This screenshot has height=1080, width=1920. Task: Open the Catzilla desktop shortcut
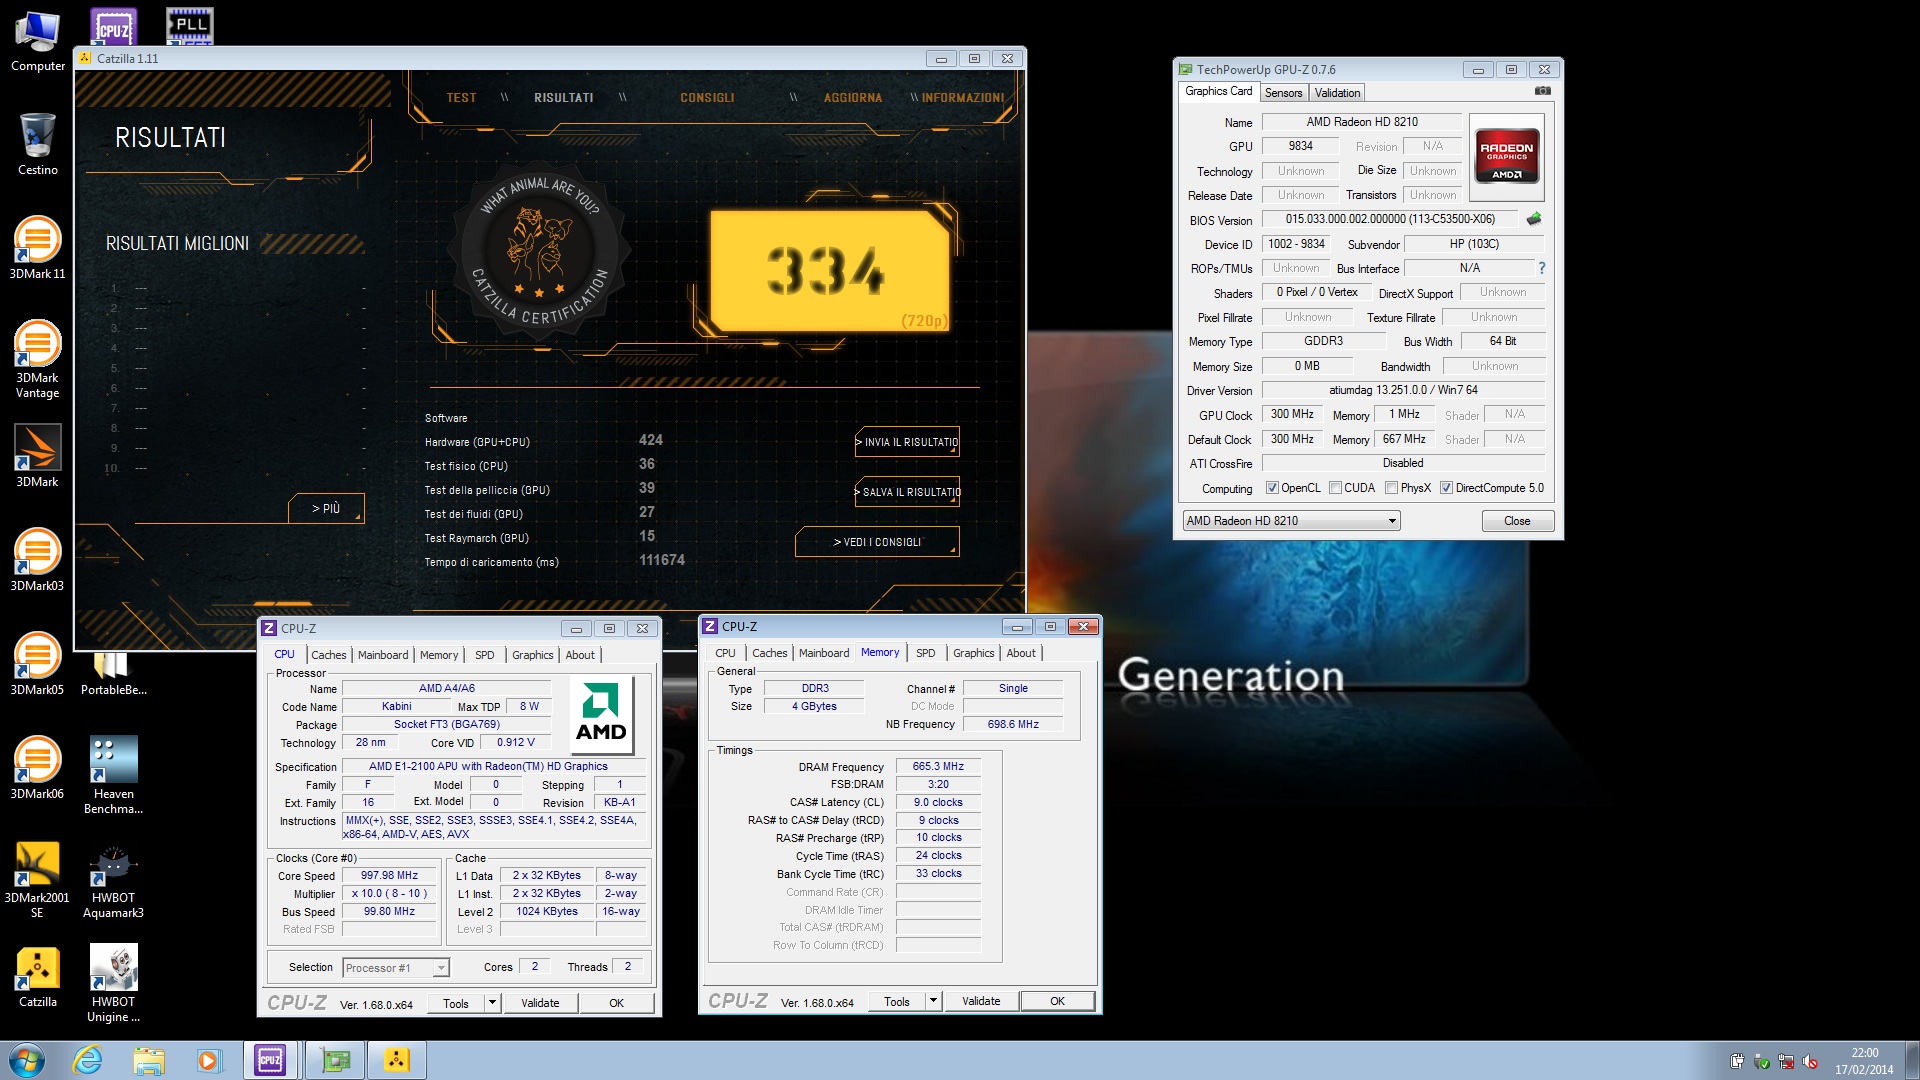tap(38, 976)
